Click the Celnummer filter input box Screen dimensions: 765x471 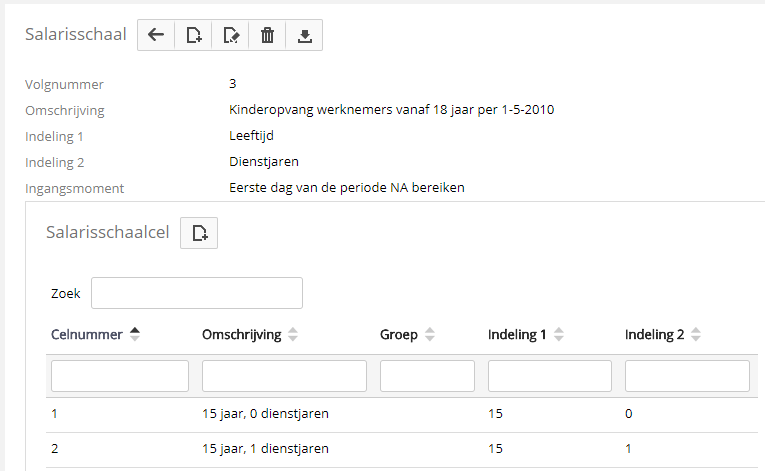[119, 376]
